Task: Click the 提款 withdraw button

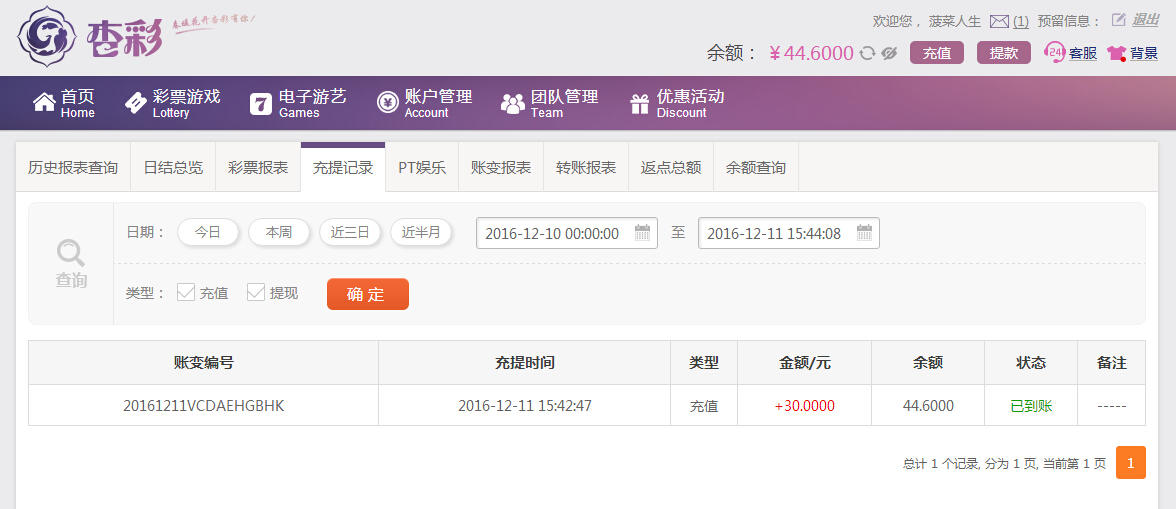Action: (x=1004, y=52)
